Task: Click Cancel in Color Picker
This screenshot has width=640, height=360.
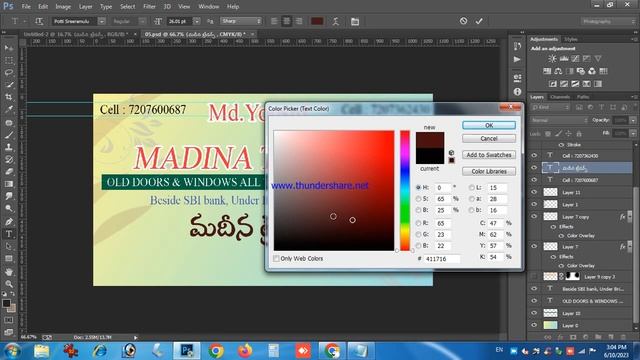Action: tap(489, 138)
